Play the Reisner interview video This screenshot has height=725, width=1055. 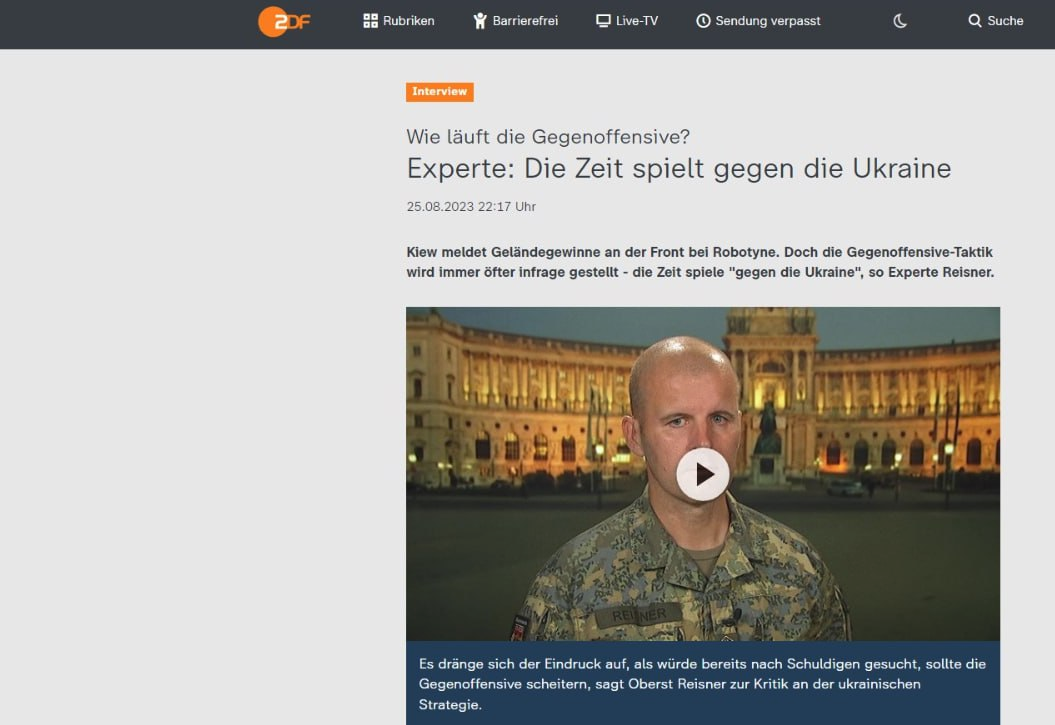coord(702,474)
